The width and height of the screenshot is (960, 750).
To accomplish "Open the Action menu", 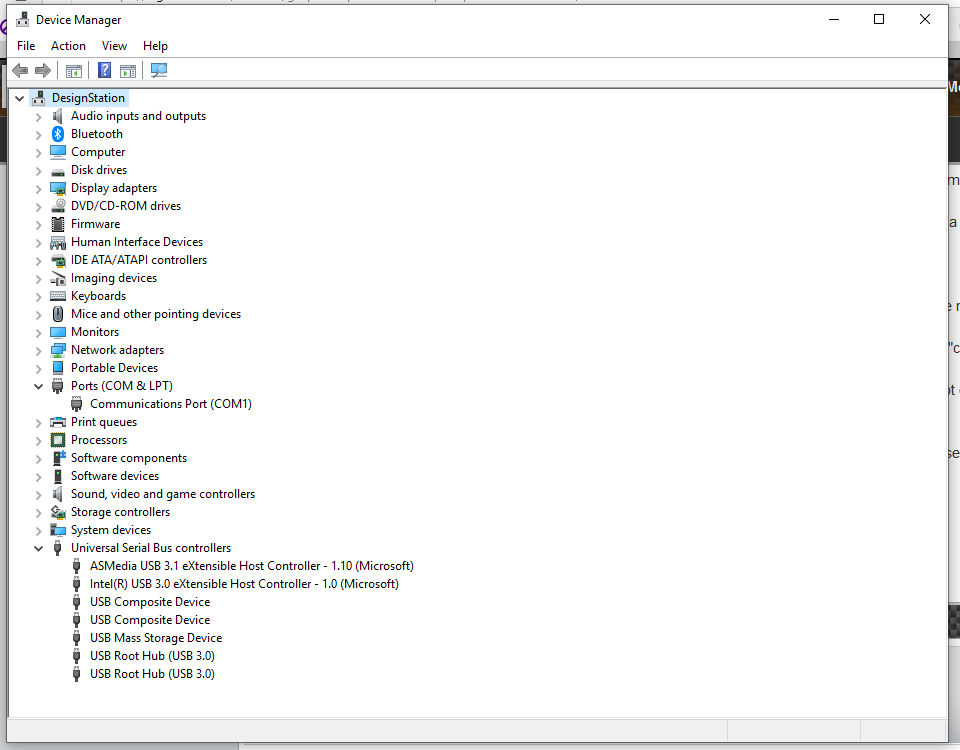I will point(68,46).
